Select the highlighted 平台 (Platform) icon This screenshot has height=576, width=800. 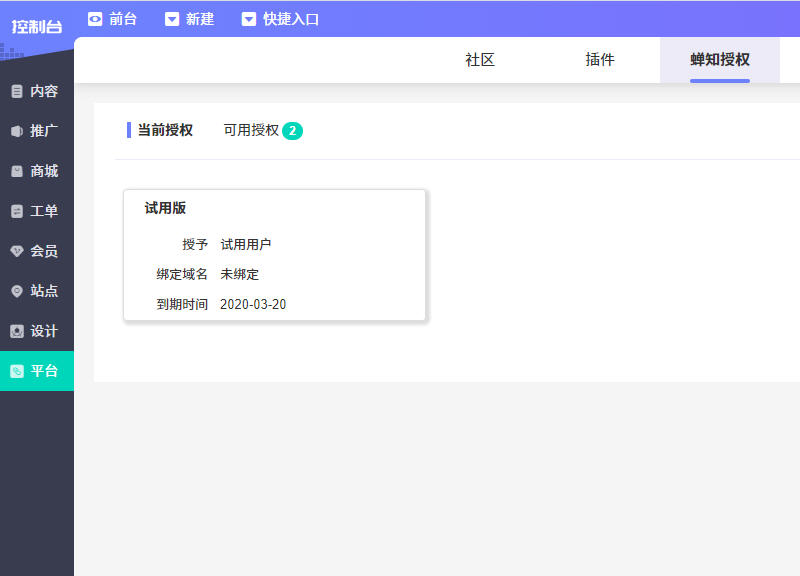(x=15, y=371)
